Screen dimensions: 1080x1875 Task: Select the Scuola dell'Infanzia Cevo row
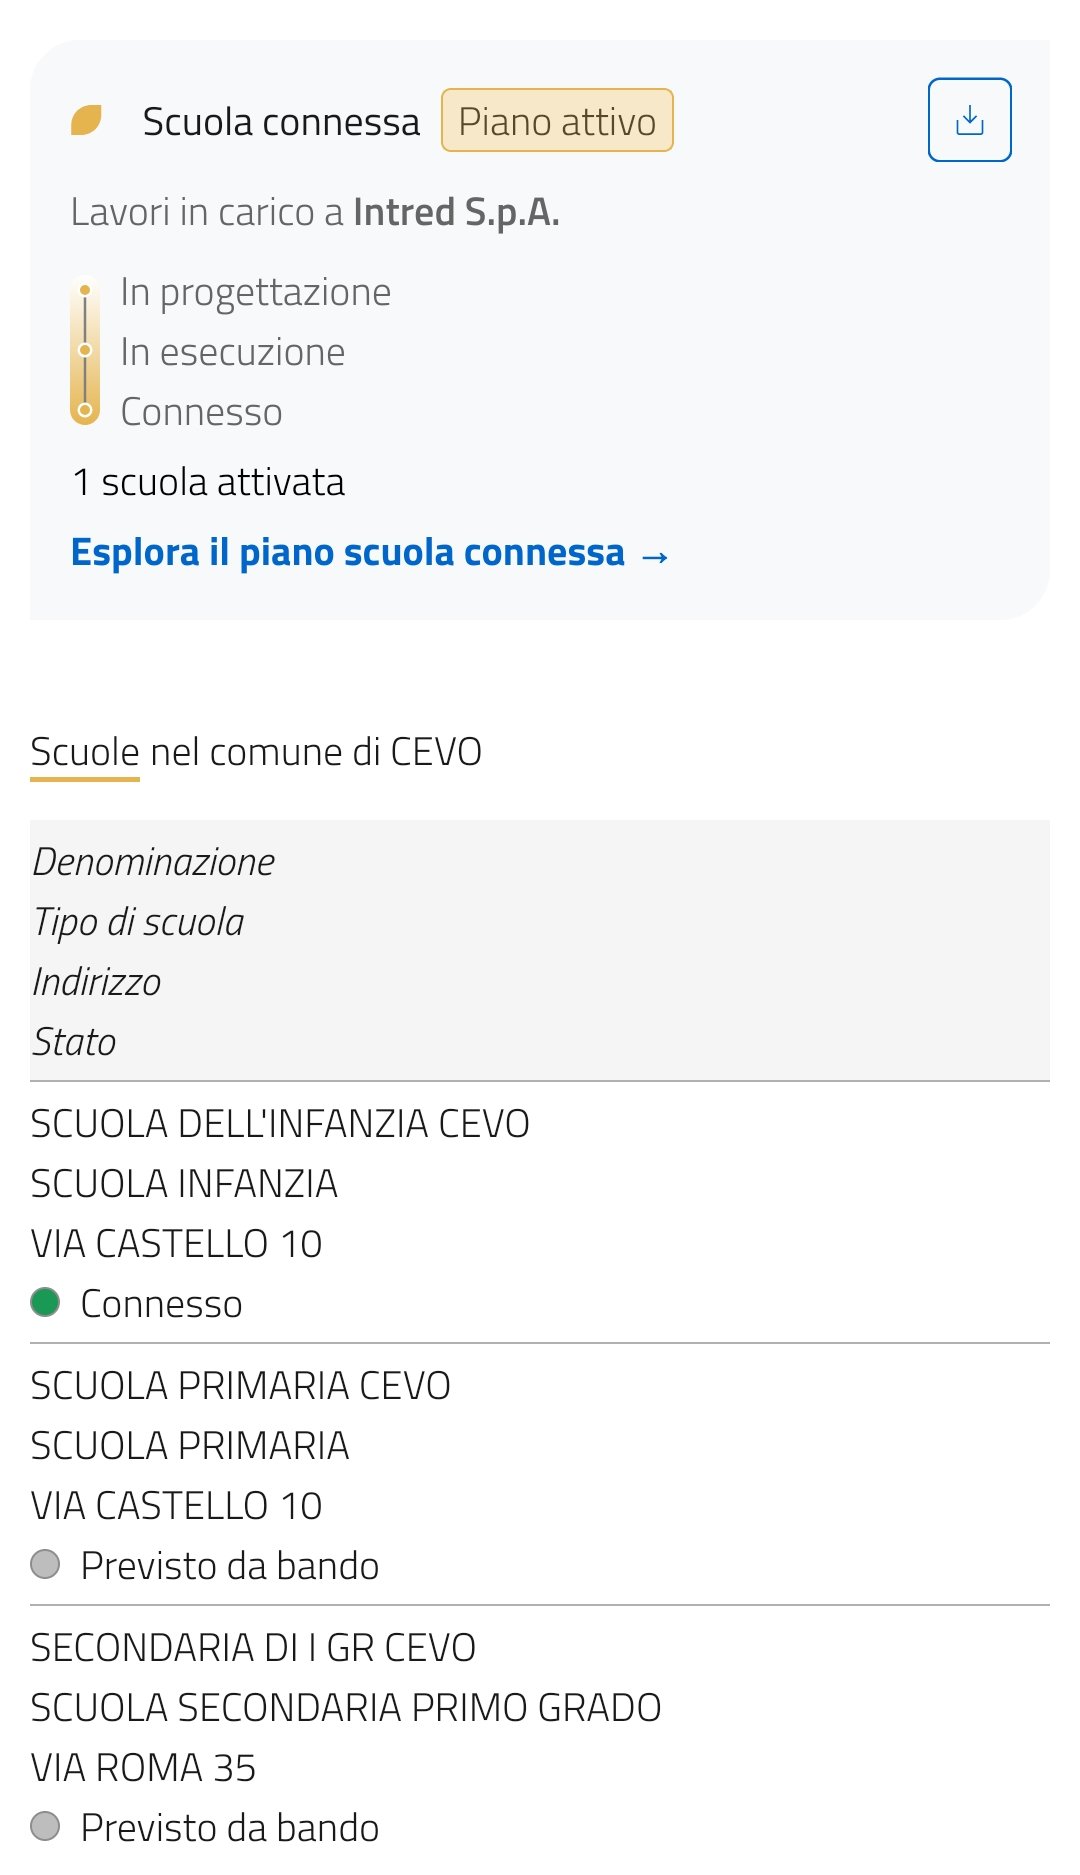[280, 1124]
